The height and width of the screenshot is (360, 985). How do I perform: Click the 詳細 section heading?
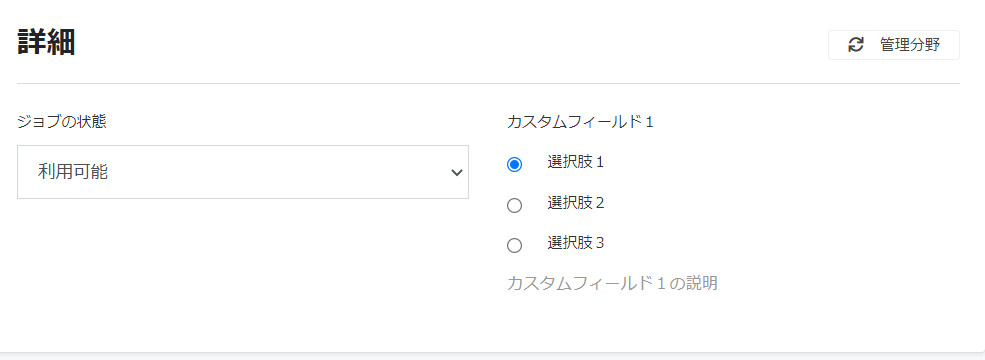click(x=46, y=43)
